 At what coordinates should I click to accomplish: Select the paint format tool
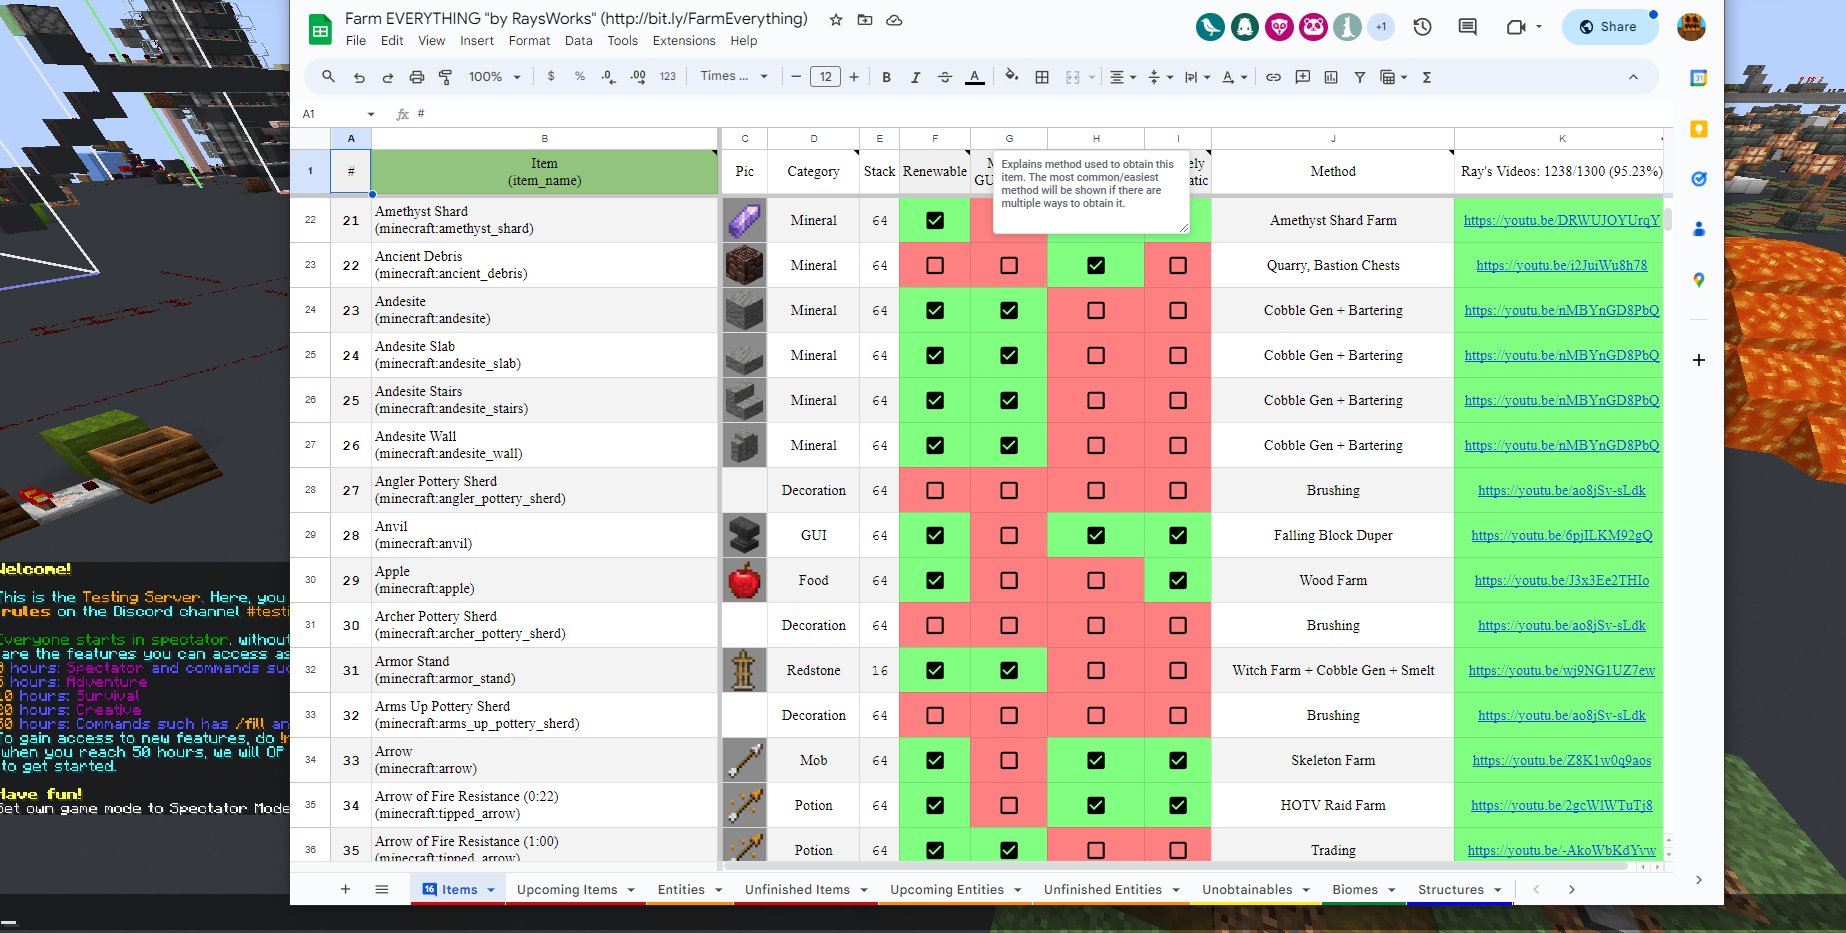(446, 77)
